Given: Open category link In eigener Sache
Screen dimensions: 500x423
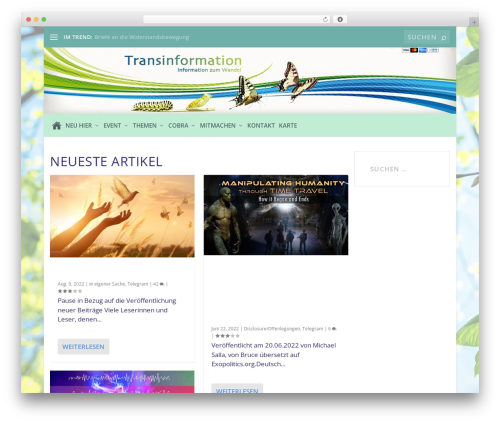Looking at the screenshot, I should pos(107,284).
